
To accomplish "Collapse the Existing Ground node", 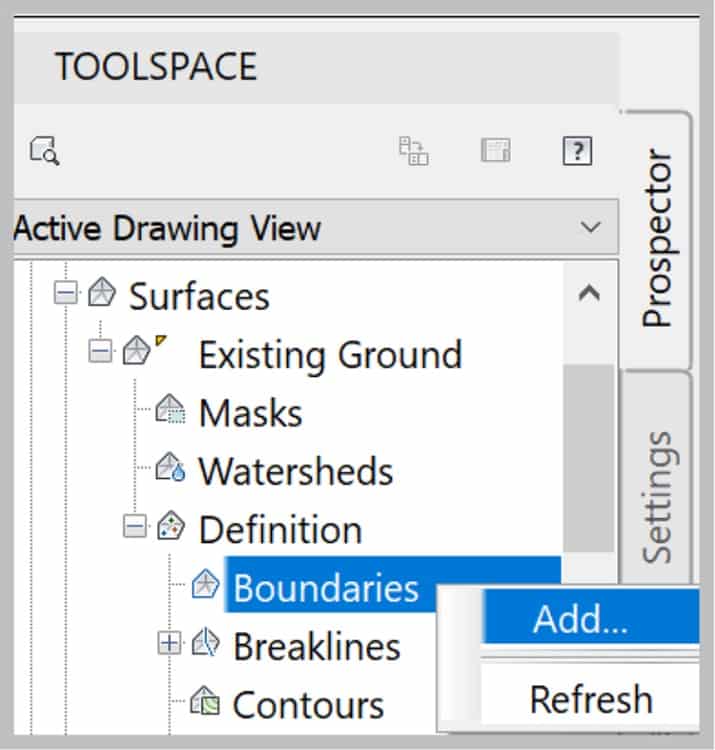I will pos(100,351).
